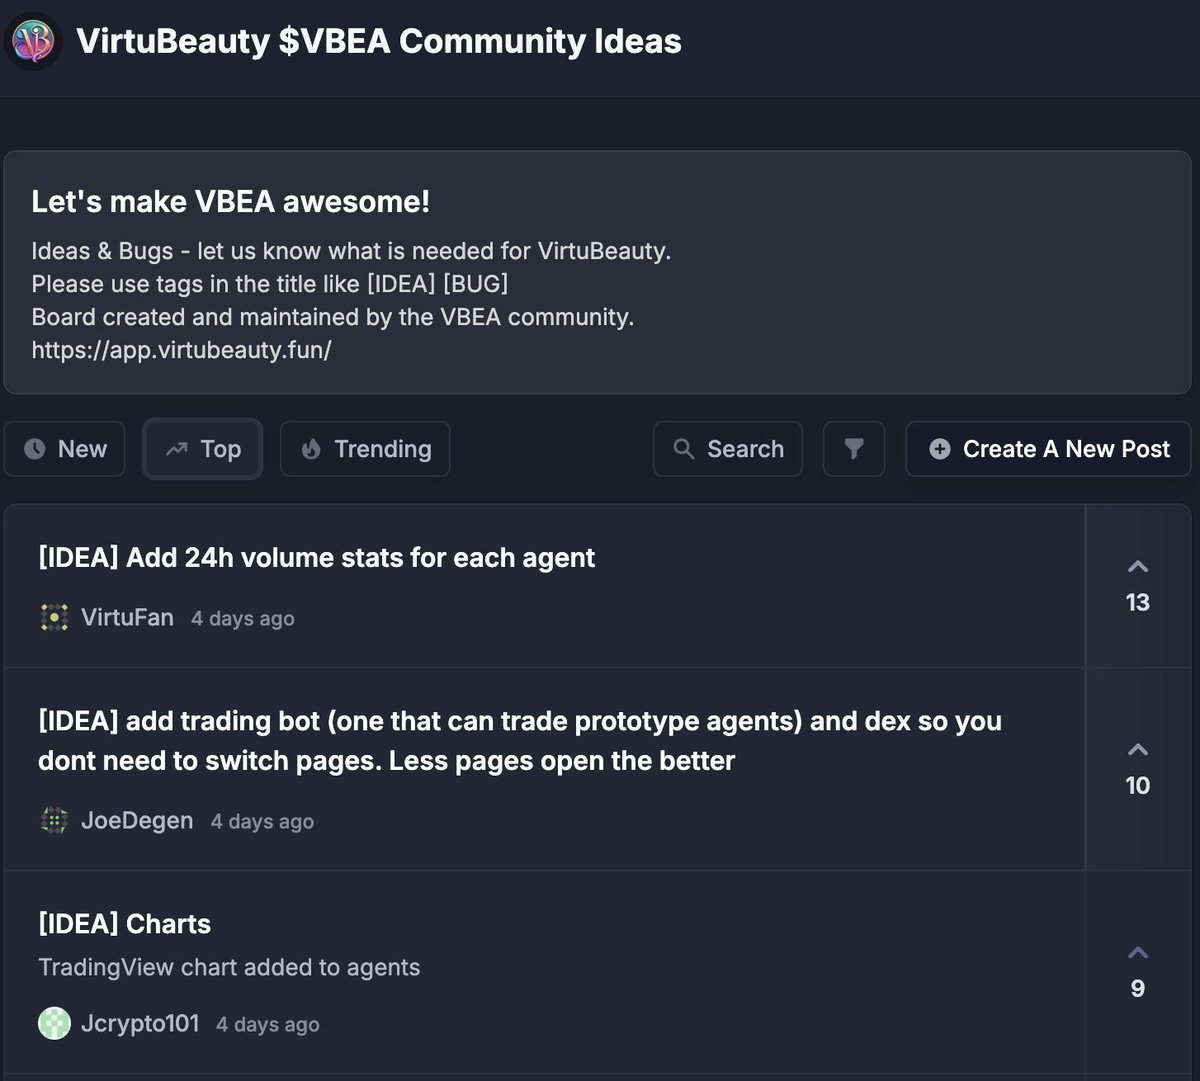Open the Search button

[x=727, y=449]
